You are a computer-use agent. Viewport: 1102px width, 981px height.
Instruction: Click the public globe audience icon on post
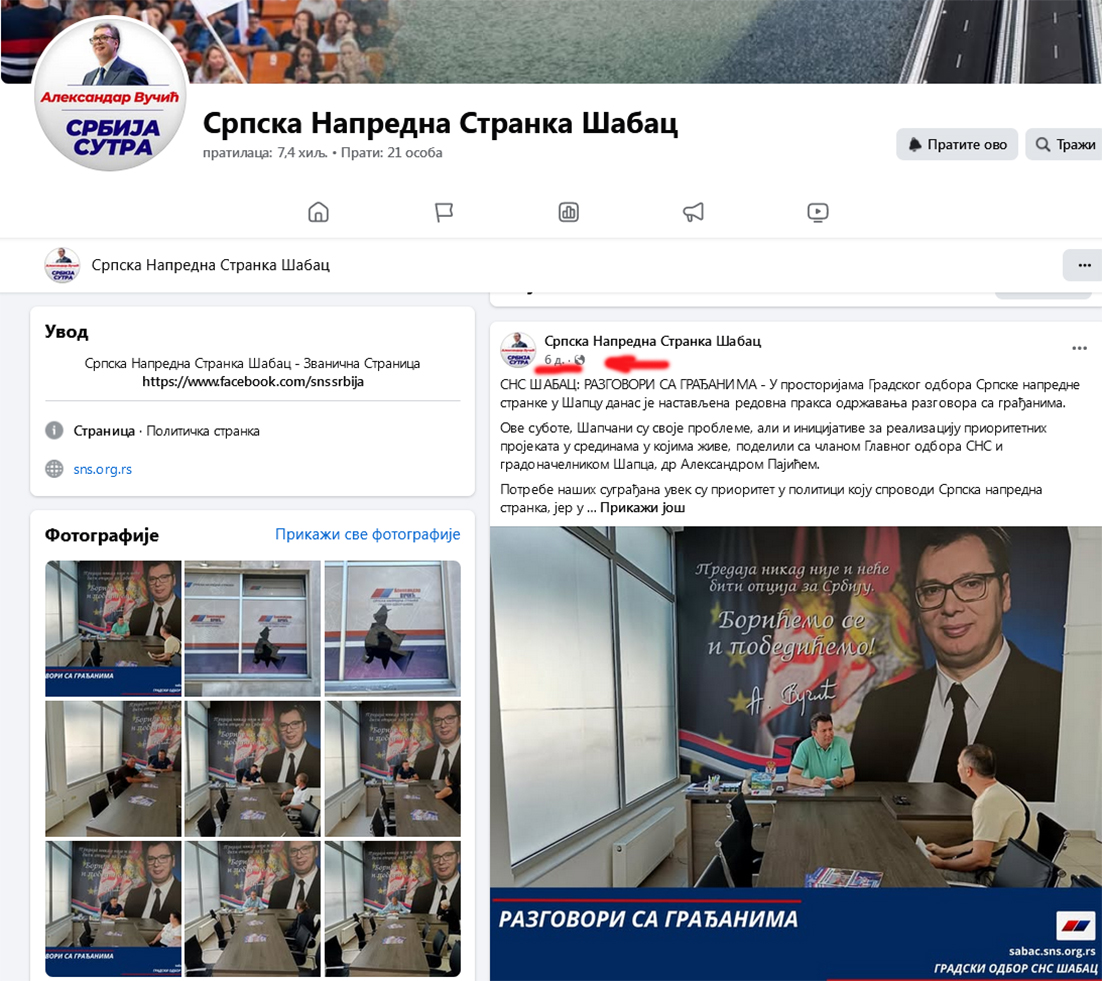click(580, 360)
